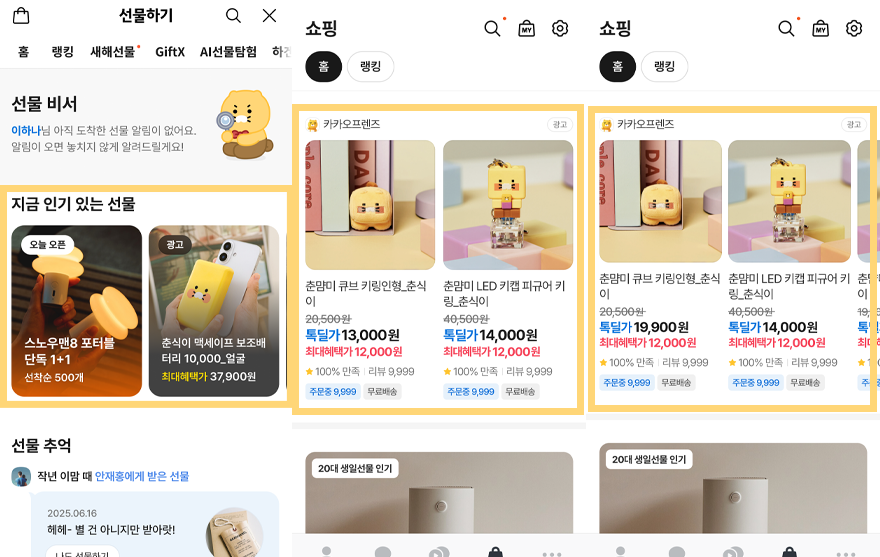Open the gift tag thumbnail in the 선물 추억 card
This screenshot has width=880, height=557.
click(x=235, y=532)
